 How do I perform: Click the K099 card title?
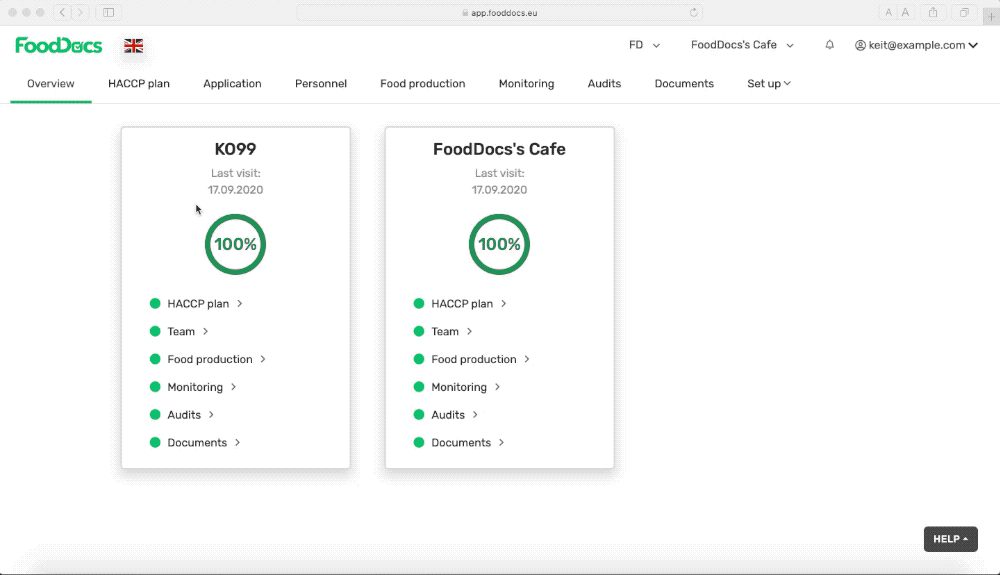[235, 149]
